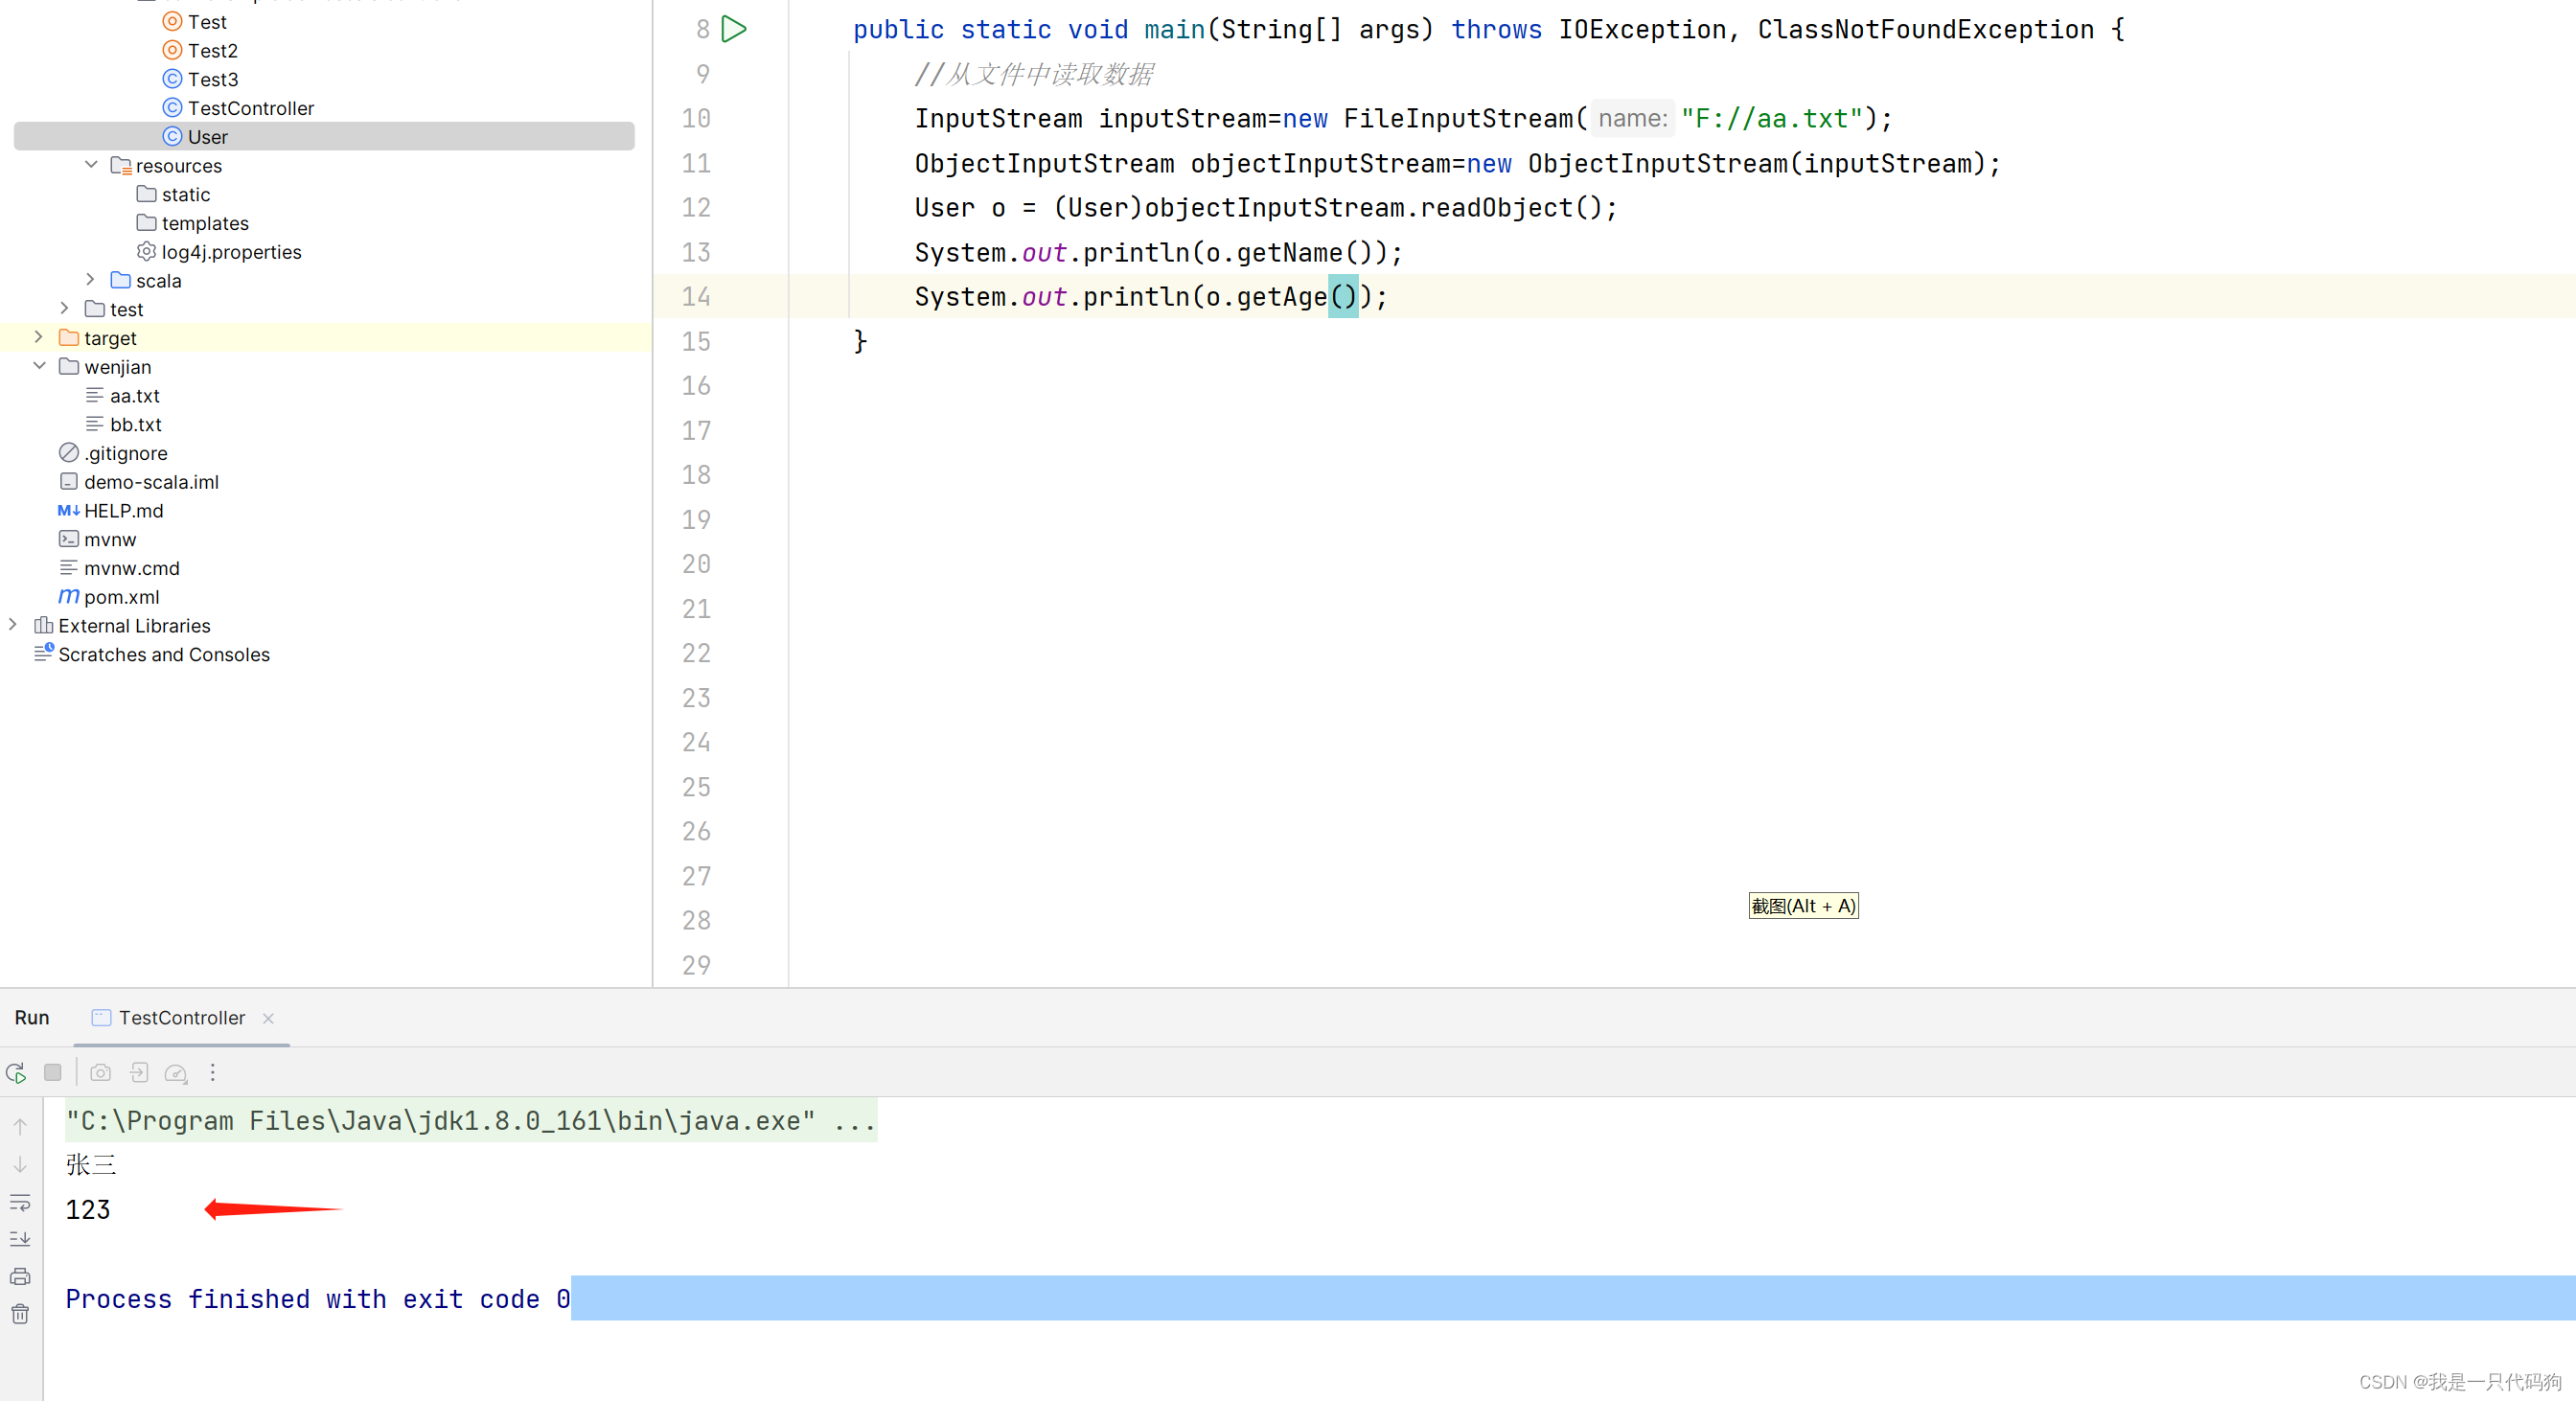Click the green Run gutter icon beside main
The image size is (2576, 1401).
[733, 29]
